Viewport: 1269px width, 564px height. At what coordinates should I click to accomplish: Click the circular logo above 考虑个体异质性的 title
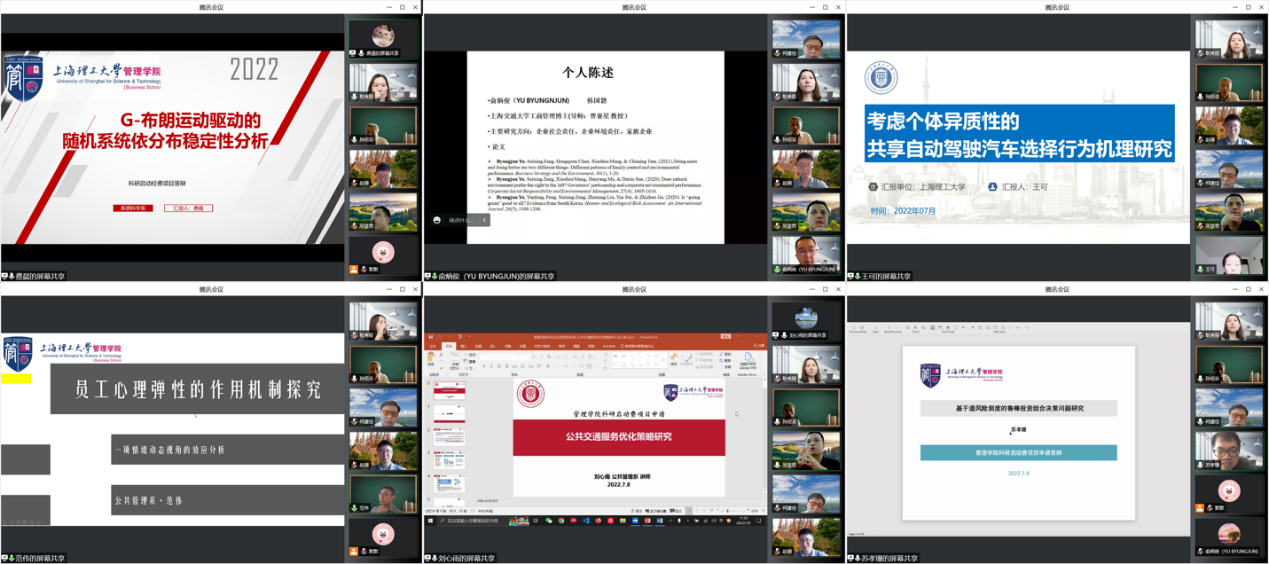coord(881,77)
